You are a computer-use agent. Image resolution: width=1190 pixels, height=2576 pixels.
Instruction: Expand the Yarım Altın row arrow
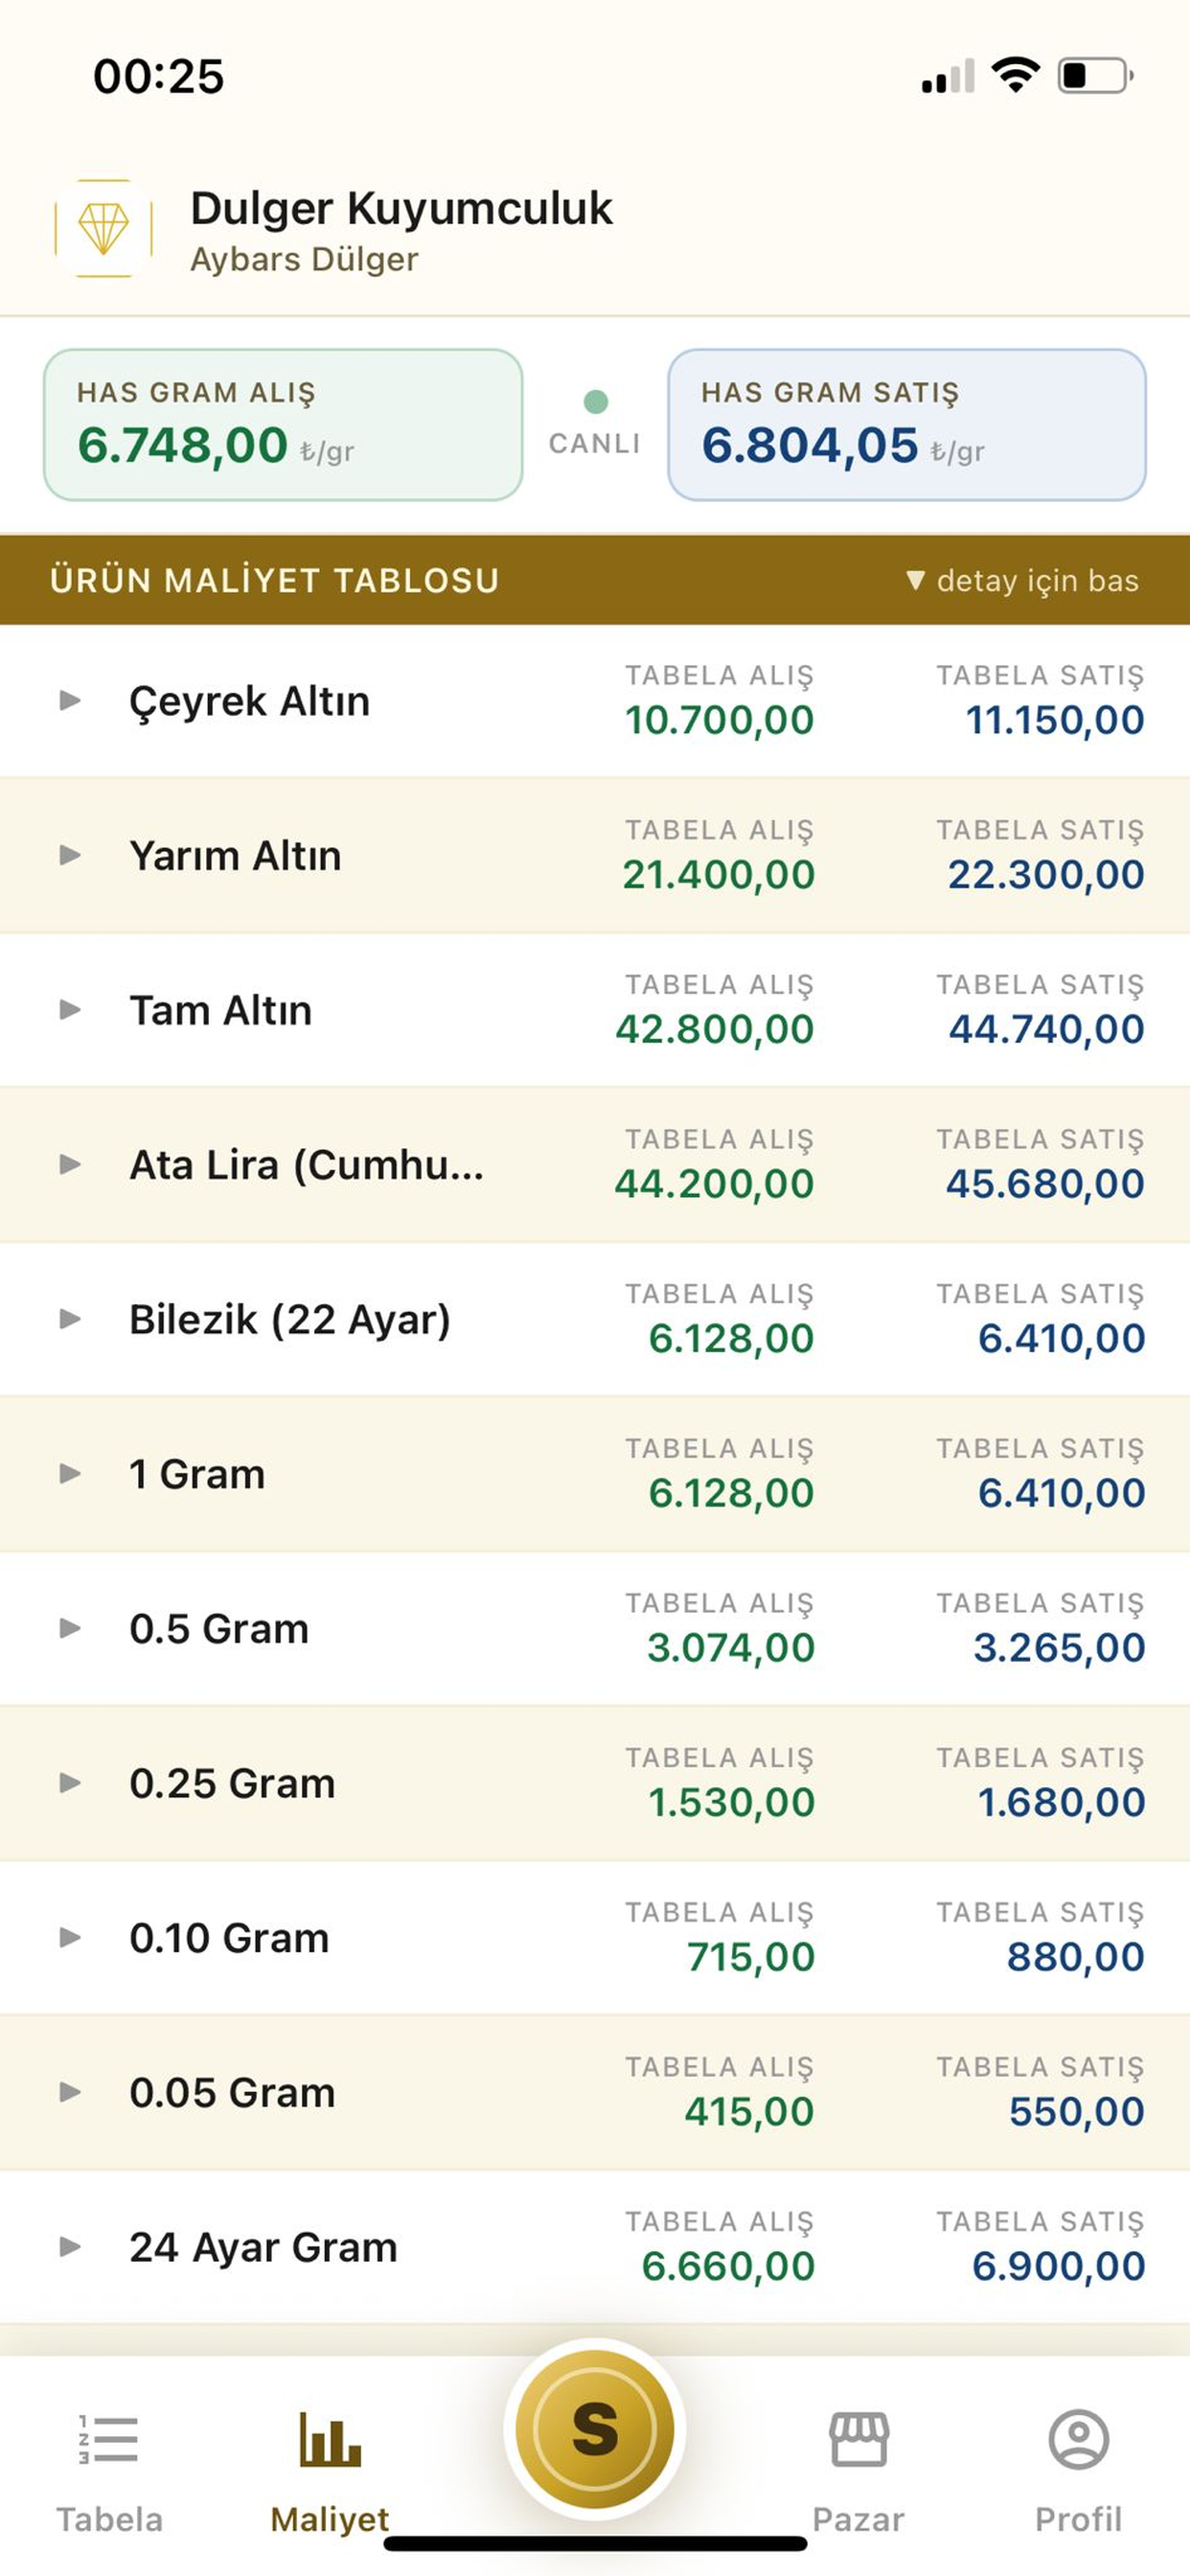pyautogui.click(x=70, y=855)
